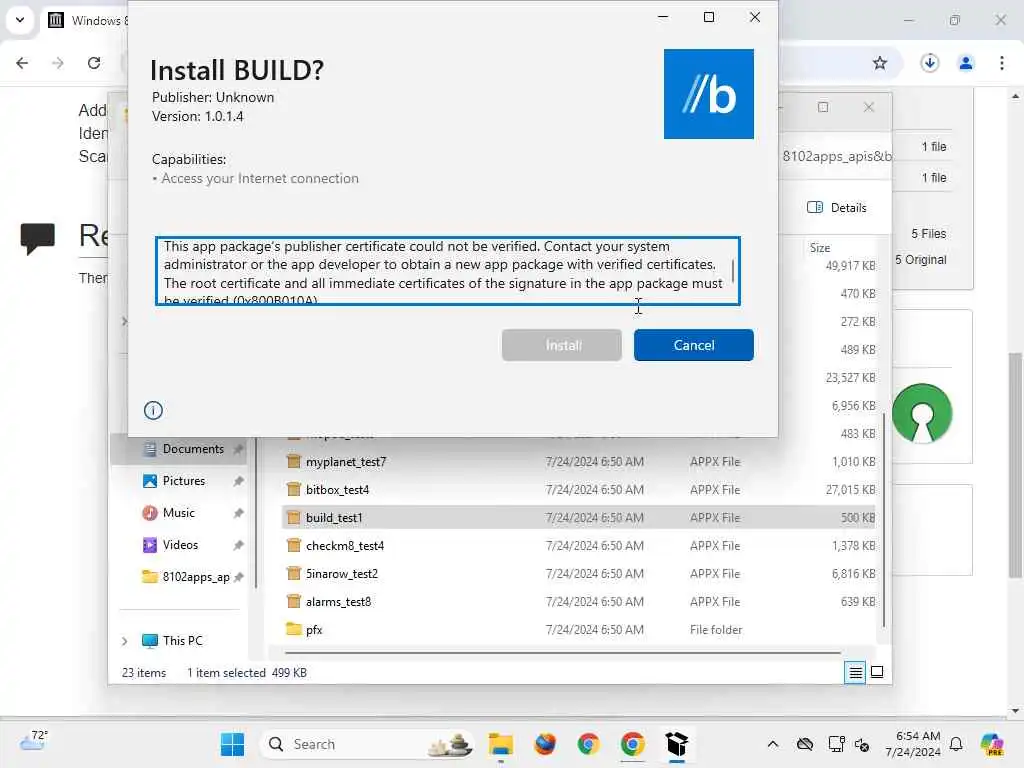
Task: Go back in the Chrome browser
Action: pyautogui.click(x=22, y=63)
